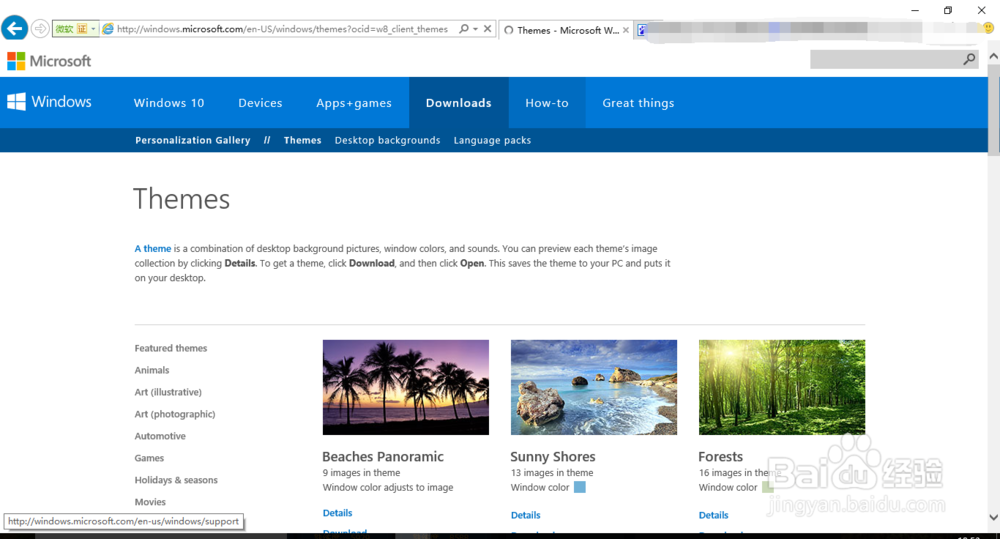Image resolution: width=1000 pixels, height=539 pixels.
Task: Close the Themes browser tab
Action: coord(626,30)
